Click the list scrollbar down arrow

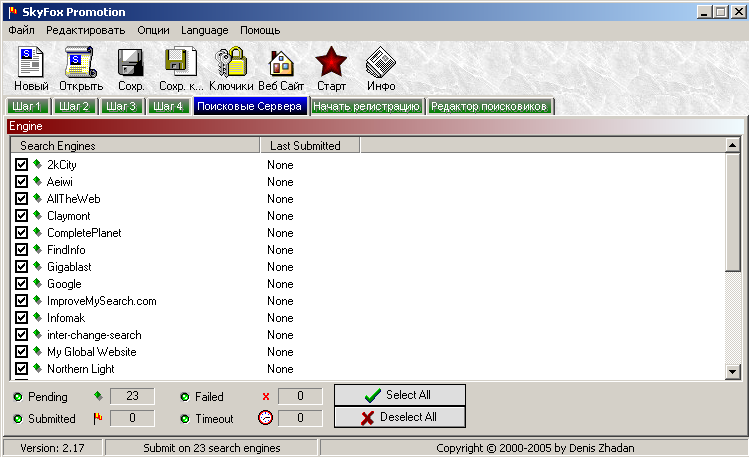coord(732,371)
